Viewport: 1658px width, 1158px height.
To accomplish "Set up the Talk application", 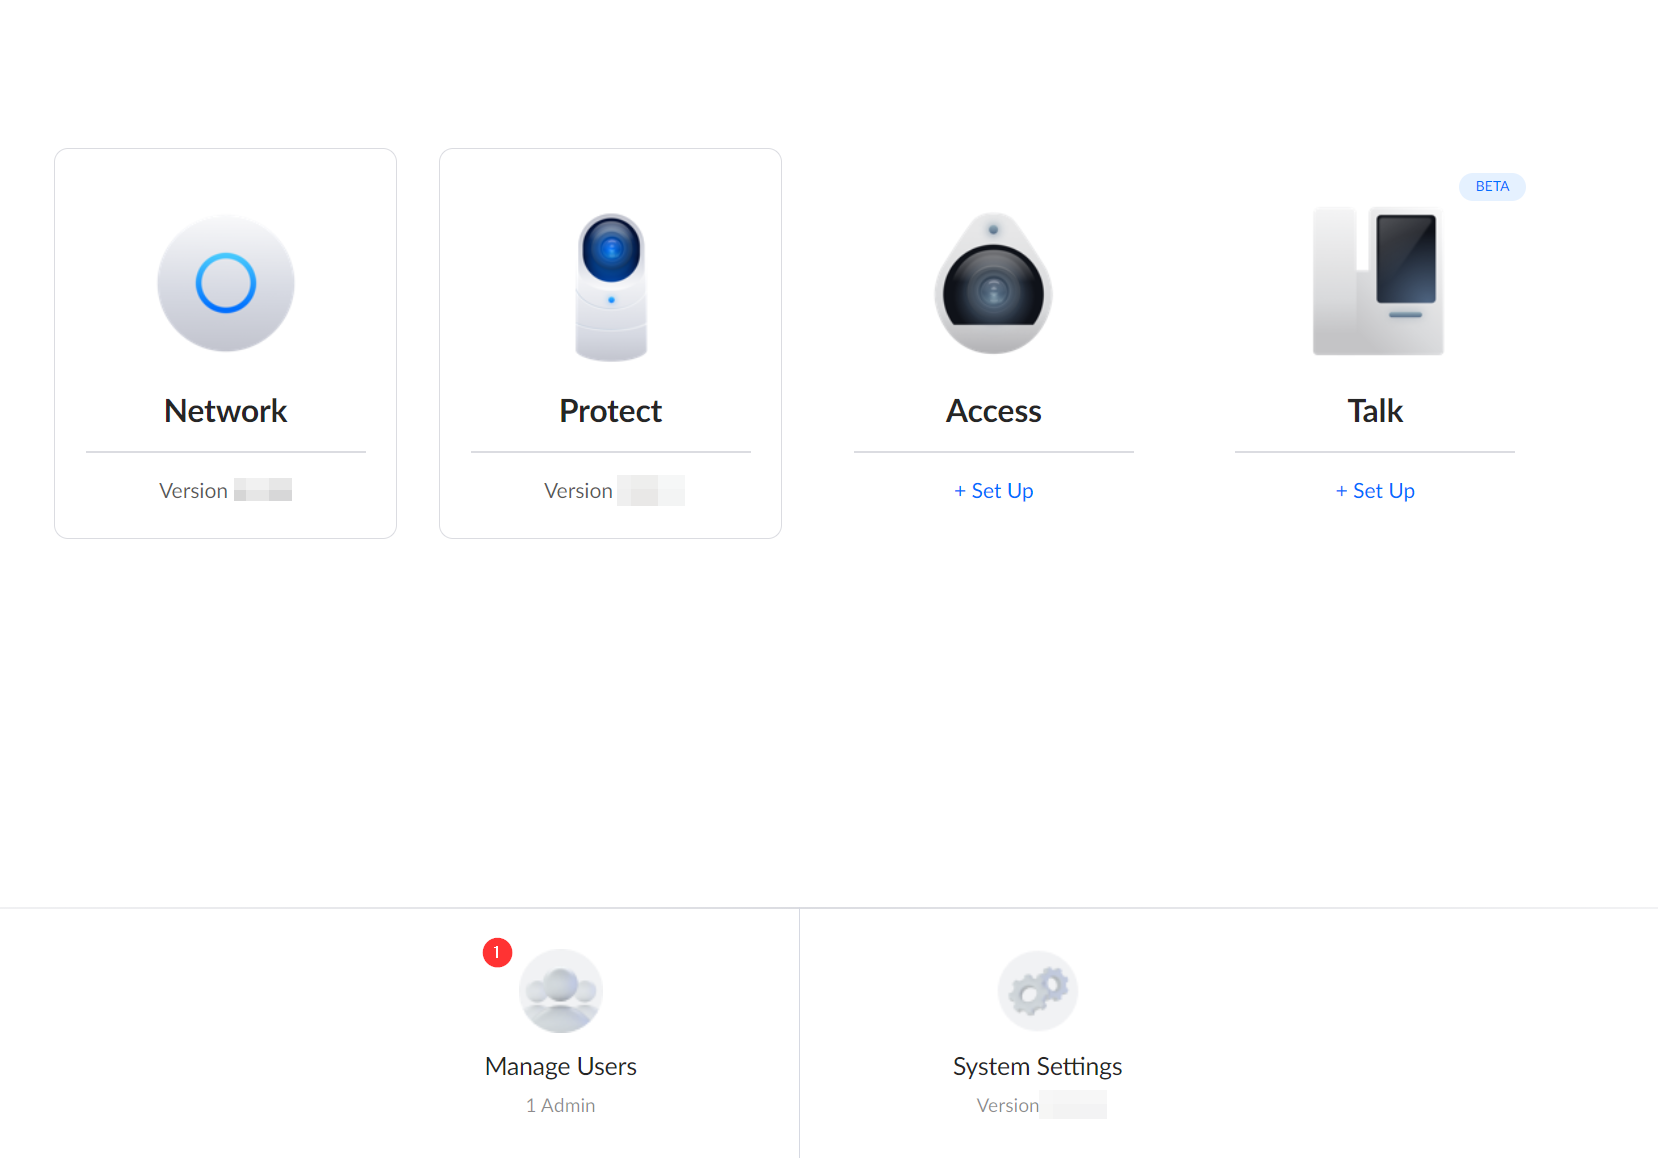I will coord(1375,491).
